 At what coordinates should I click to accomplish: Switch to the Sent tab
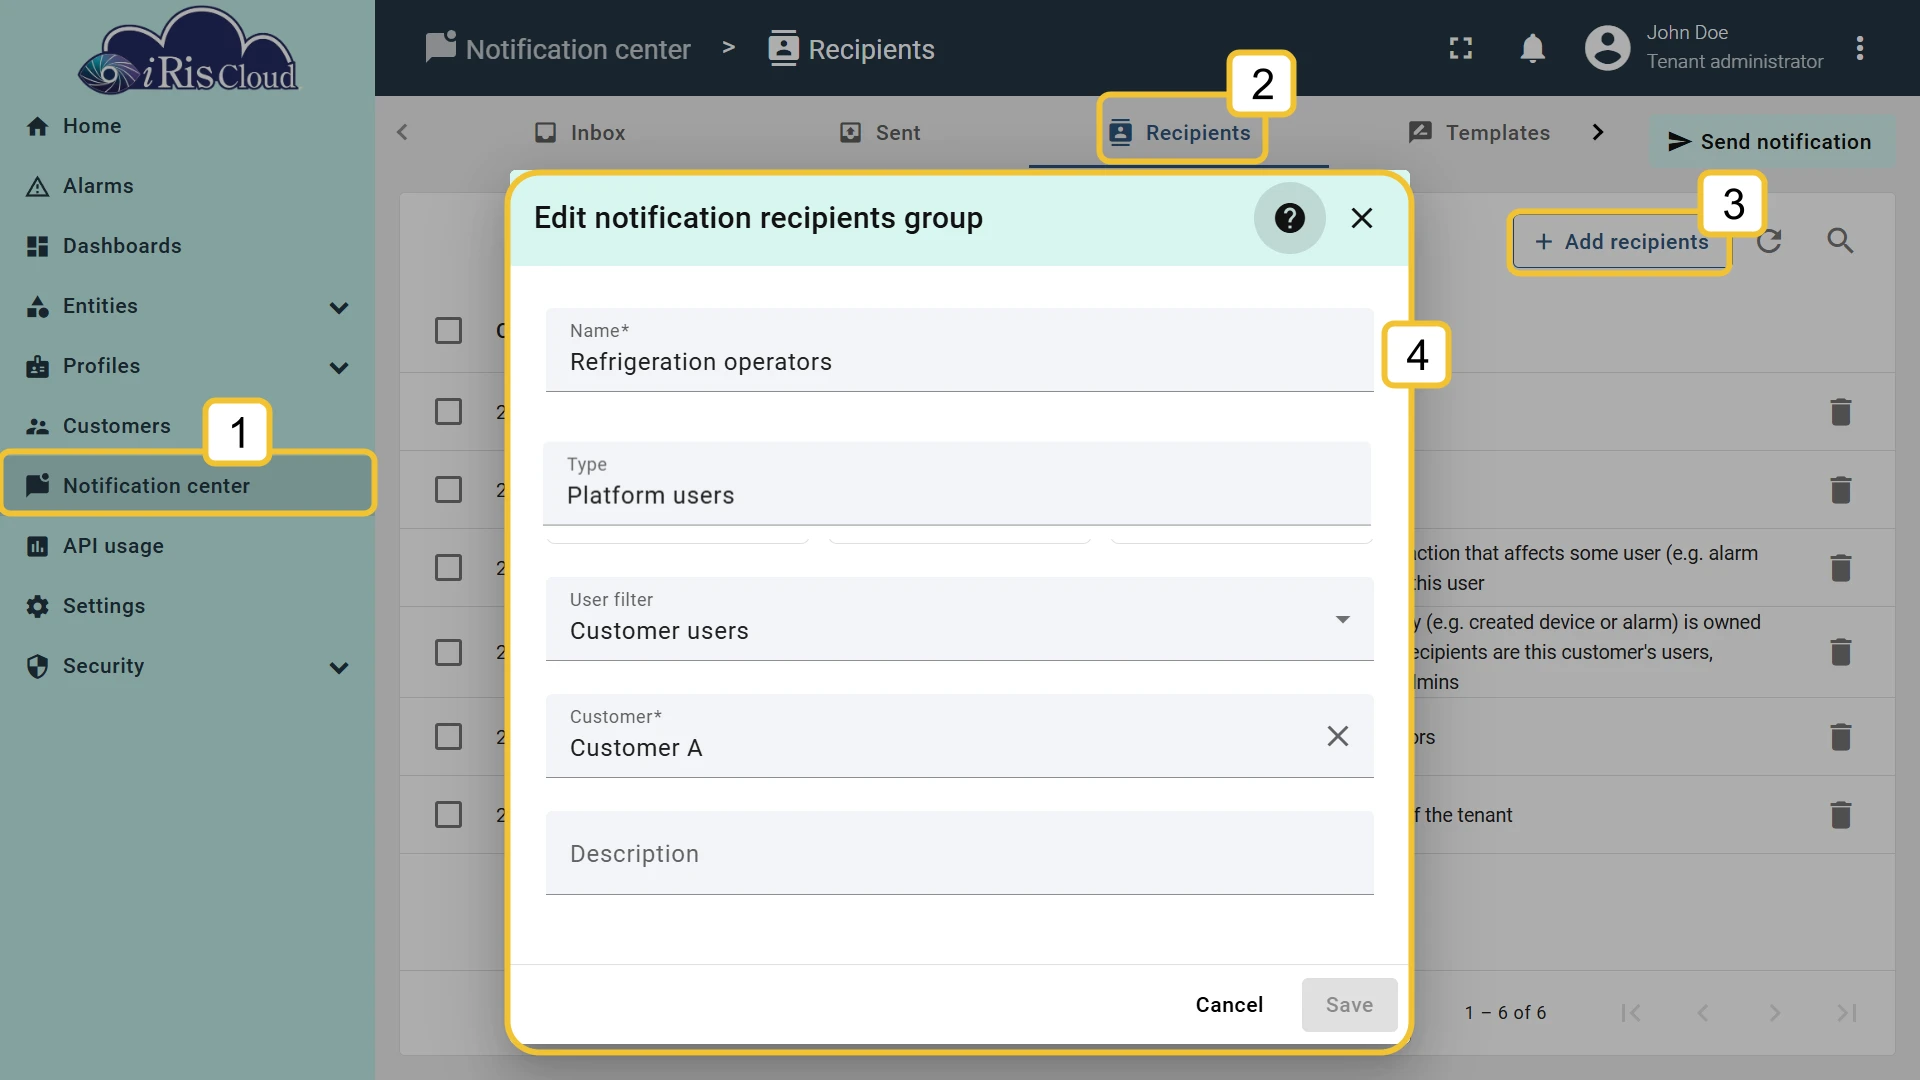(x=880, y=133)
